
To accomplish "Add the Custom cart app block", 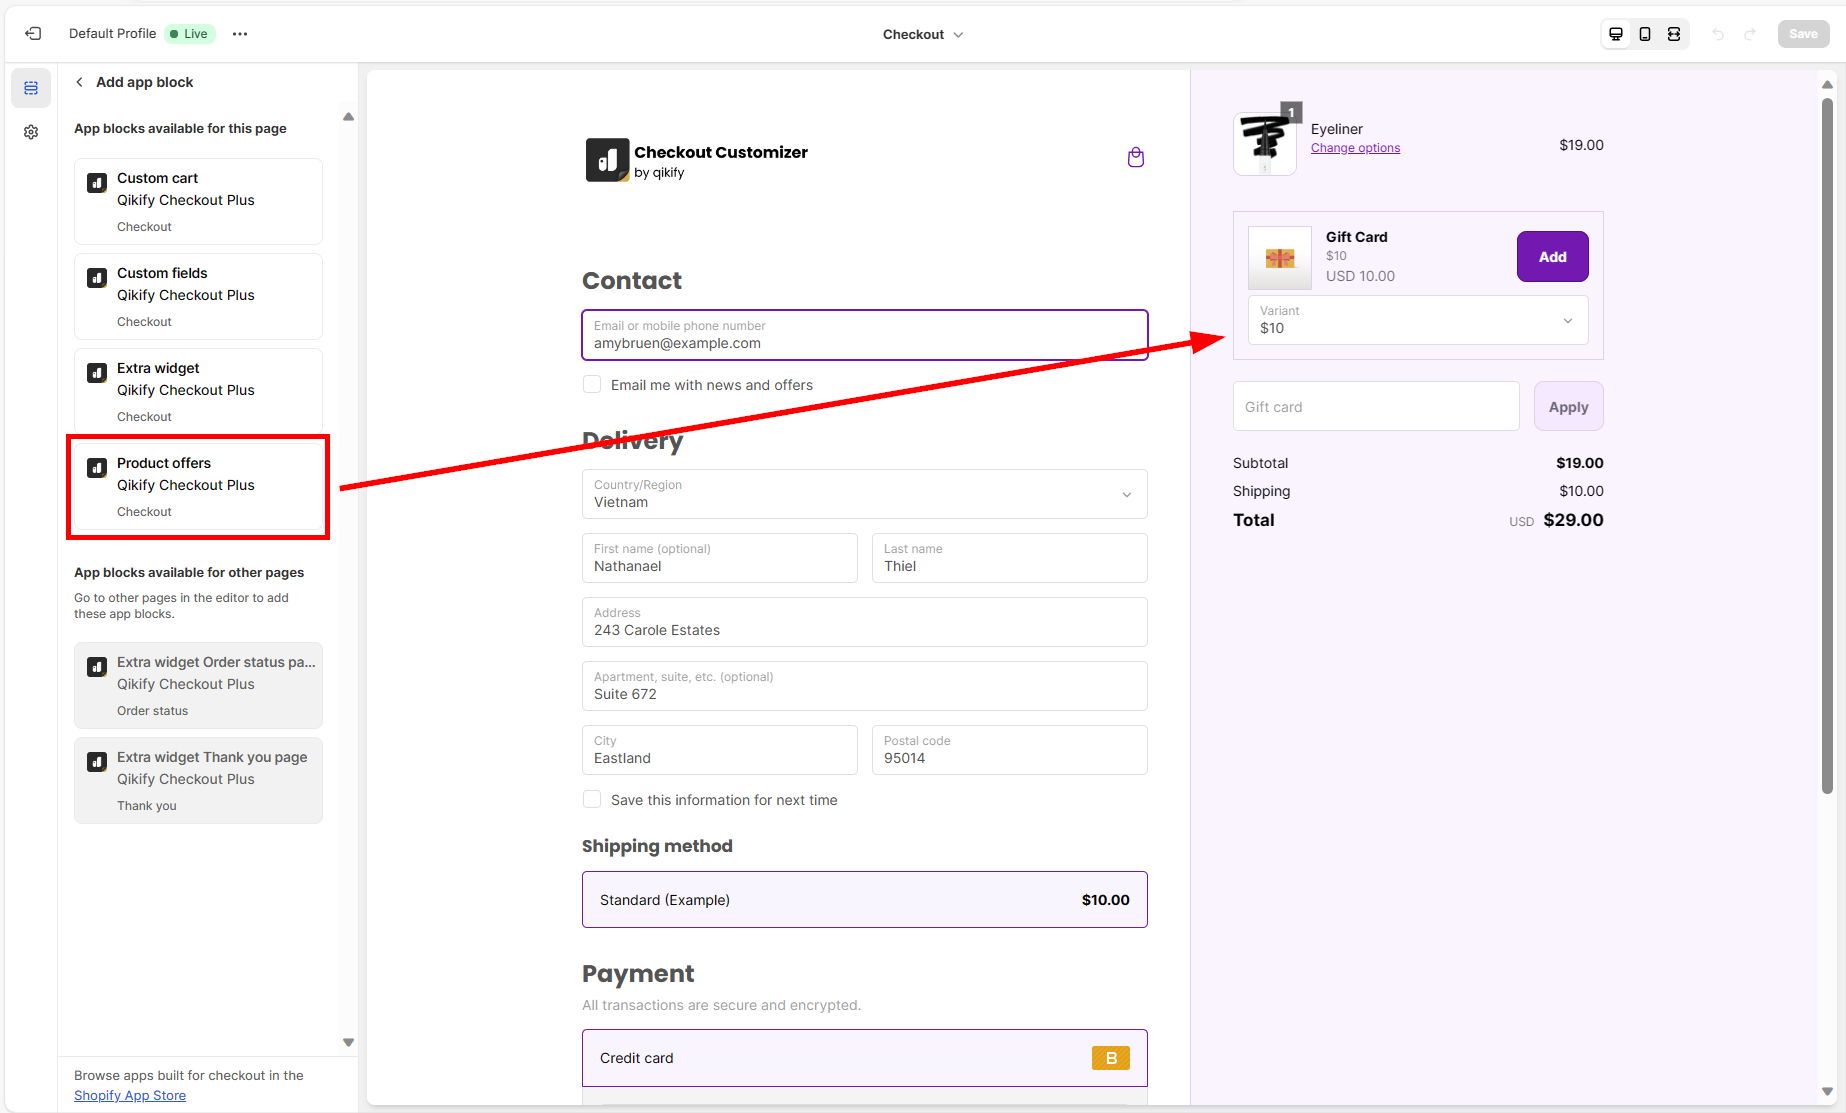I will pyautogui.click(x=198, y=201).
